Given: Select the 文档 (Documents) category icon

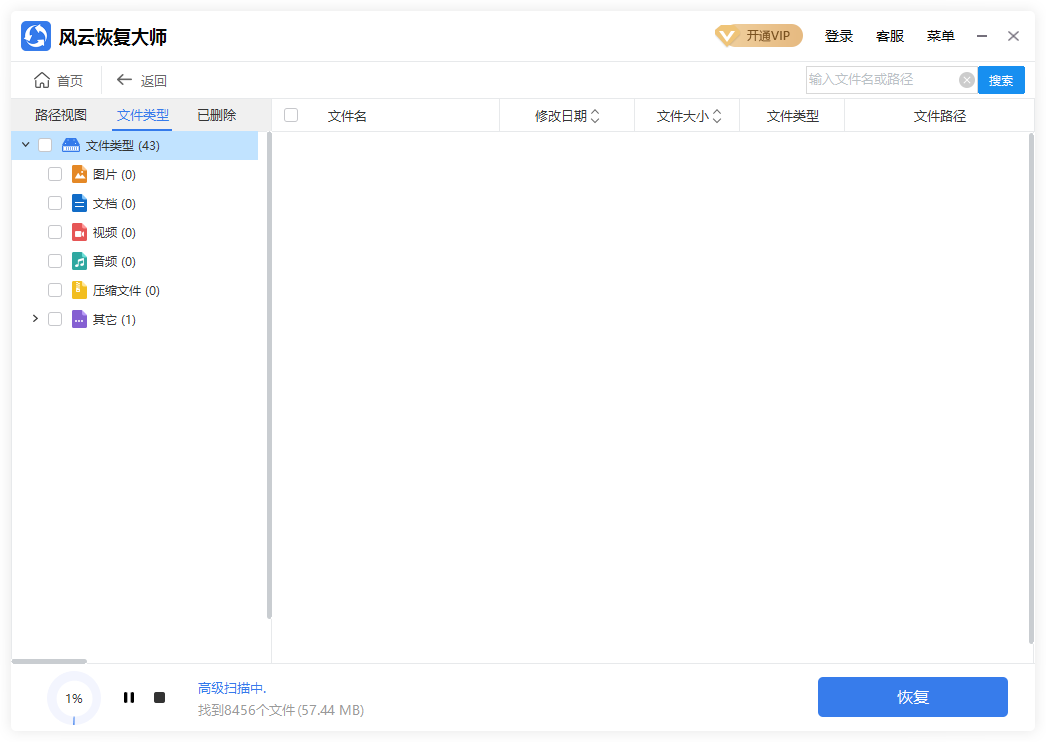Looking at the screenshot, I should (x=80, y=202).
